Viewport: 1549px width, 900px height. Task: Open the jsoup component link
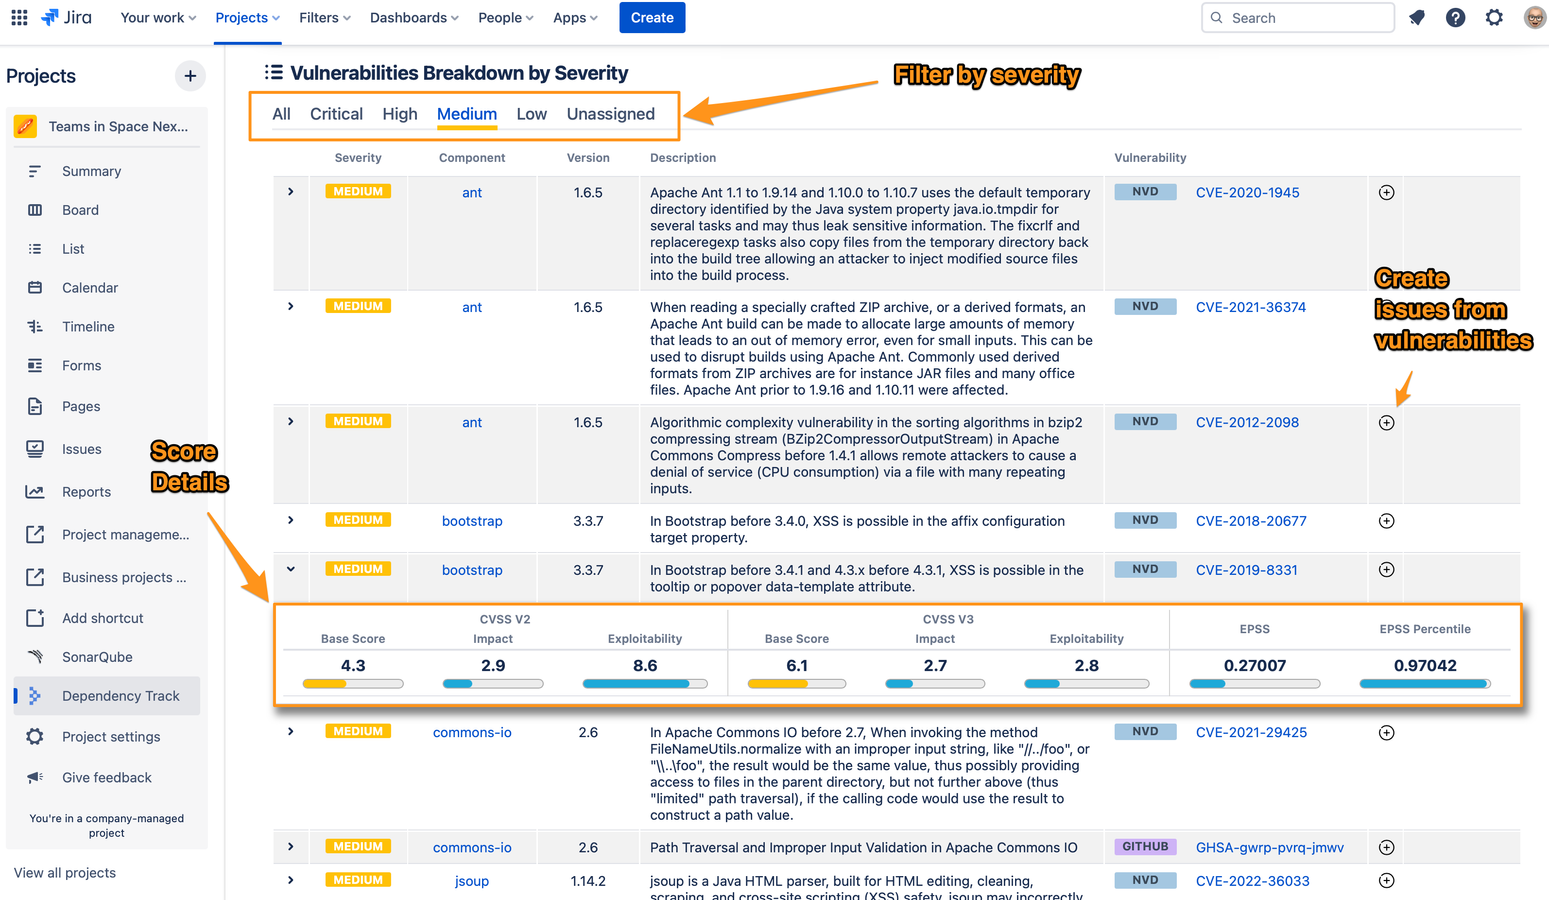[472, 881]
